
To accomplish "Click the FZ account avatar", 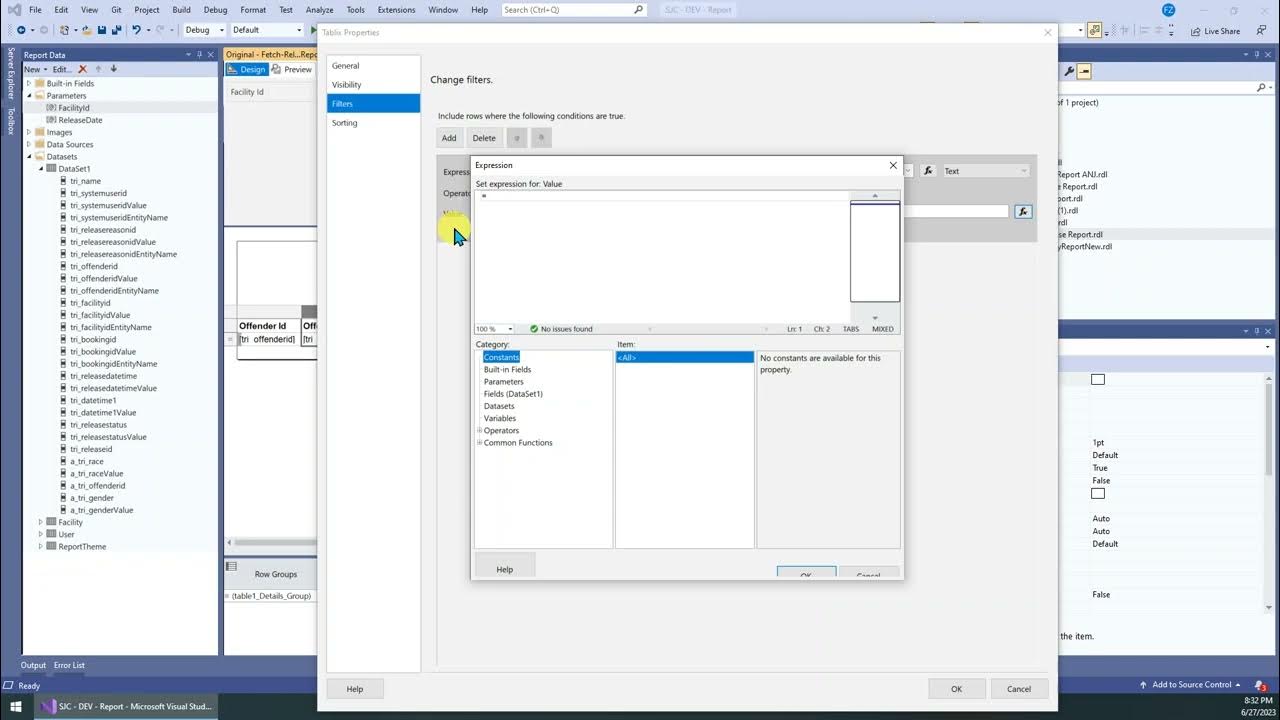I will (1168, 10).
